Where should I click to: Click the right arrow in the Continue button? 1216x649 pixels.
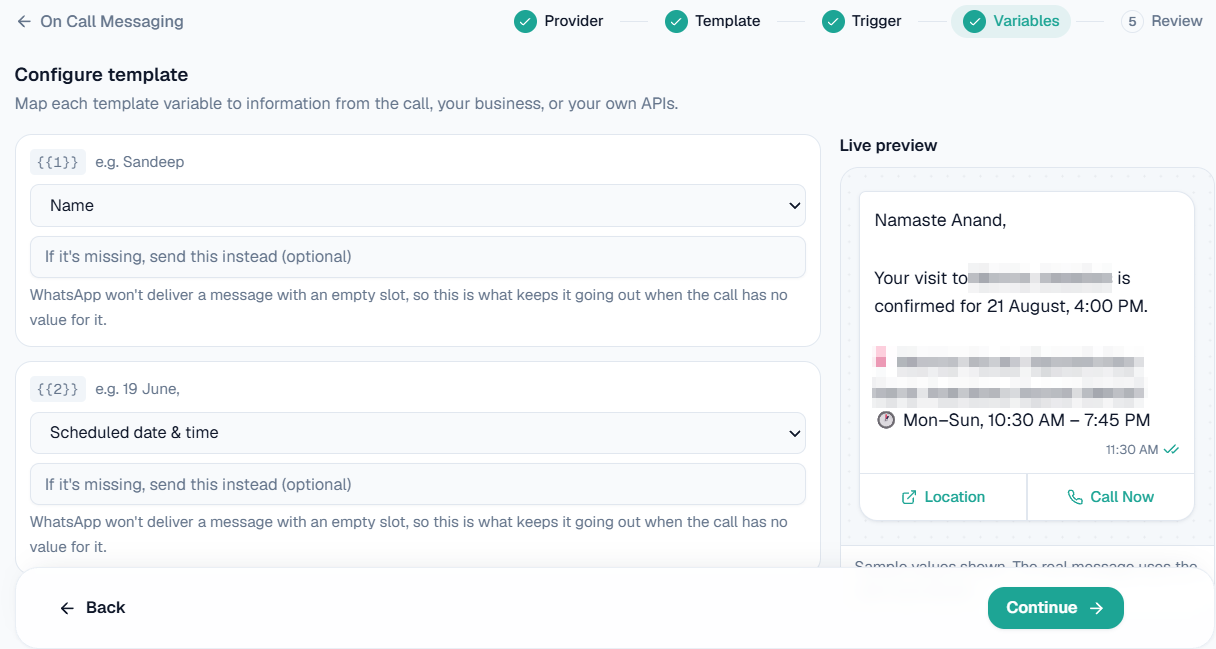[1096, 608]
